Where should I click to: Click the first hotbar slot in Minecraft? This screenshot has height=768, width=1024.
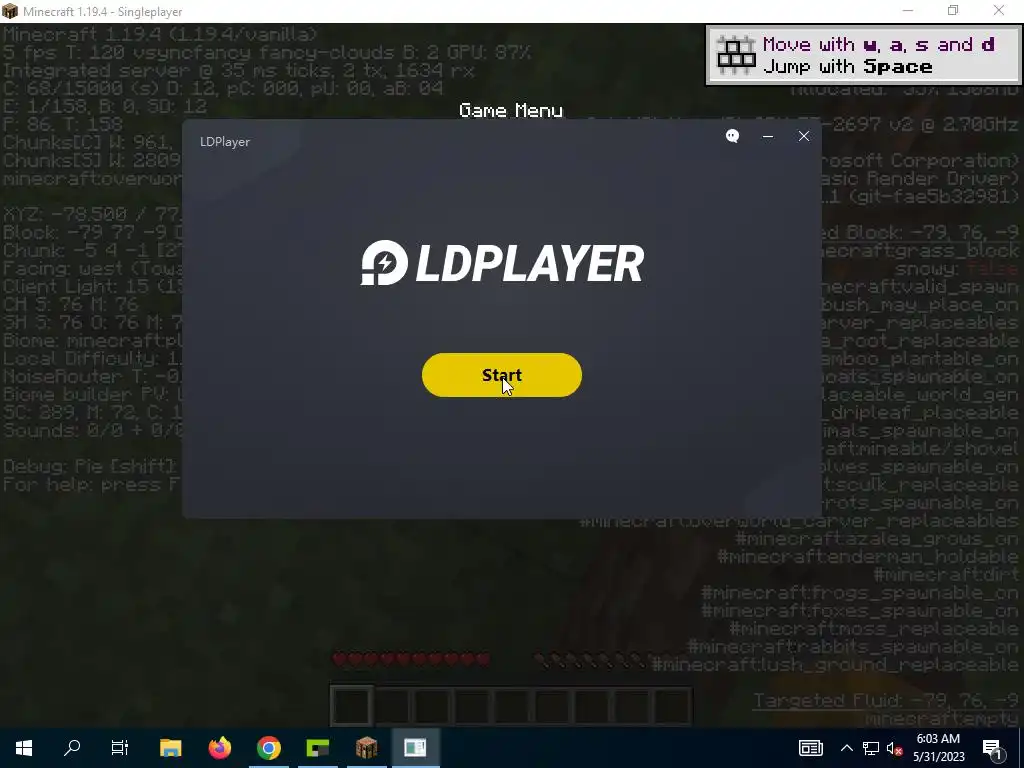point(352,705)
